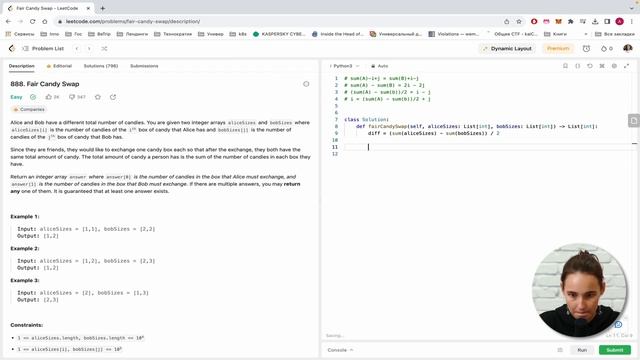Expand the bookmarks overflow chevron
Screen dimensions: 640x360
(x=586, y=34)
